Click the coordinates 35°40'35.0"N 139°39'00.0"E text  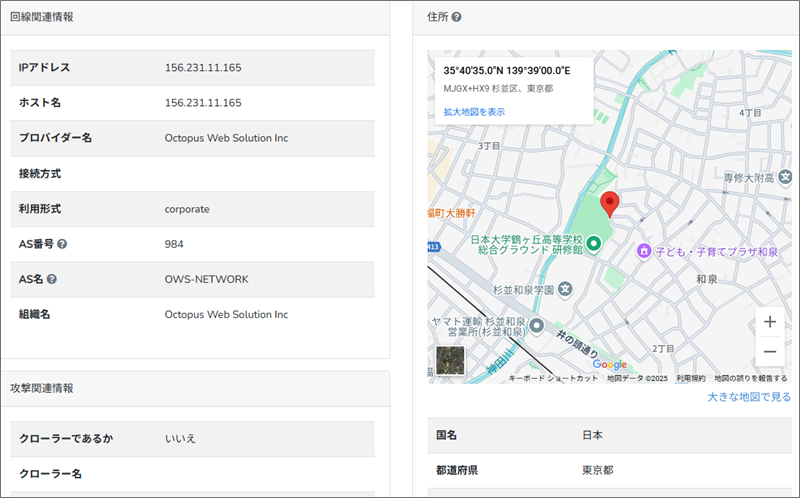[x=507, y=70]
